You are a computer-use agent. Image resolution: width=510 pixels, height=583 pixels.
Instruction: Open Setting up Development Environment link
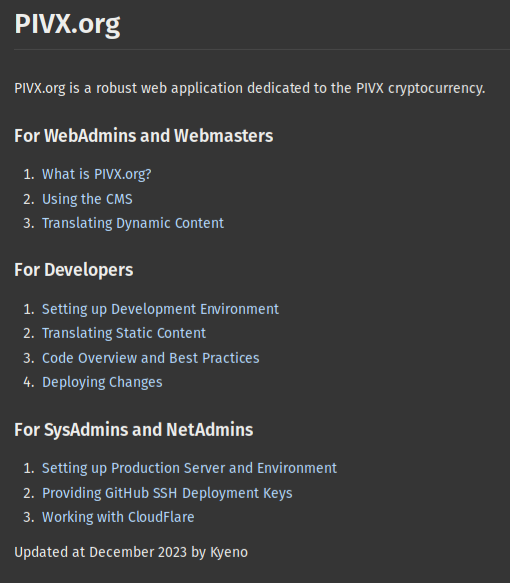click(160, 309)
